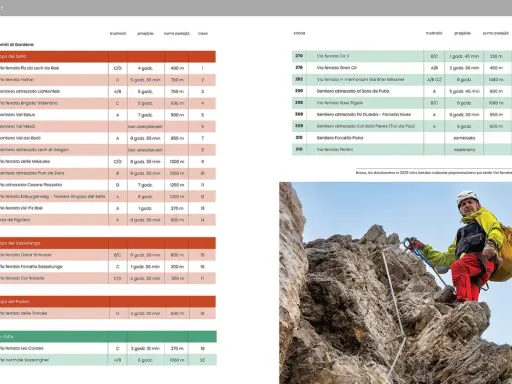Screen dimensions: 512x384
Task: Click the Via ferrata Sass Rigais row
Action: click(402, 103)
